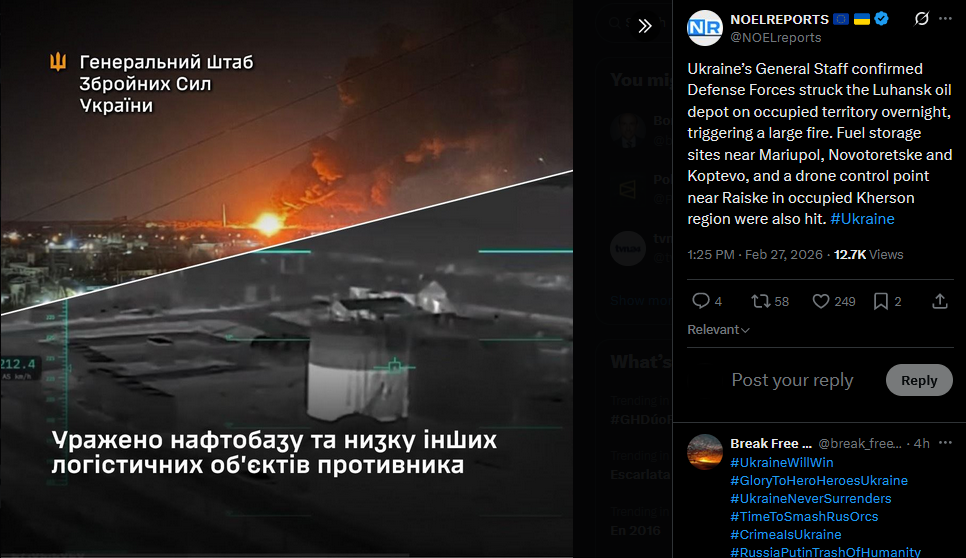
Task: Click the Grok circle-slash icon
Action: pos(921,19)
